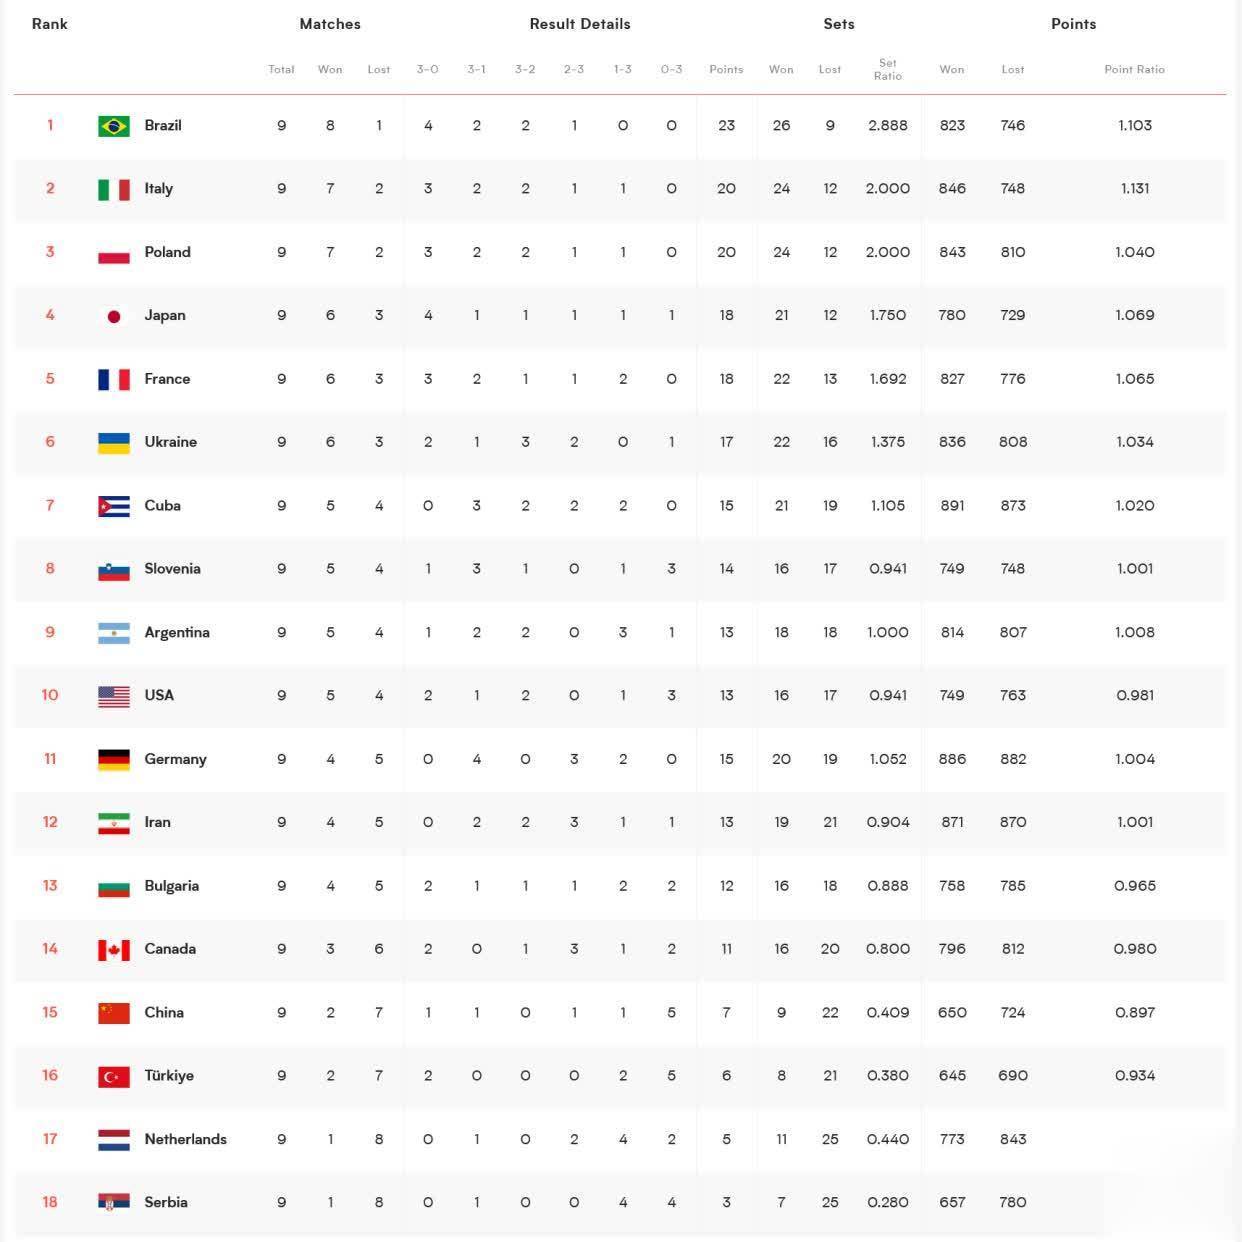Open the Italy team link

158,188
